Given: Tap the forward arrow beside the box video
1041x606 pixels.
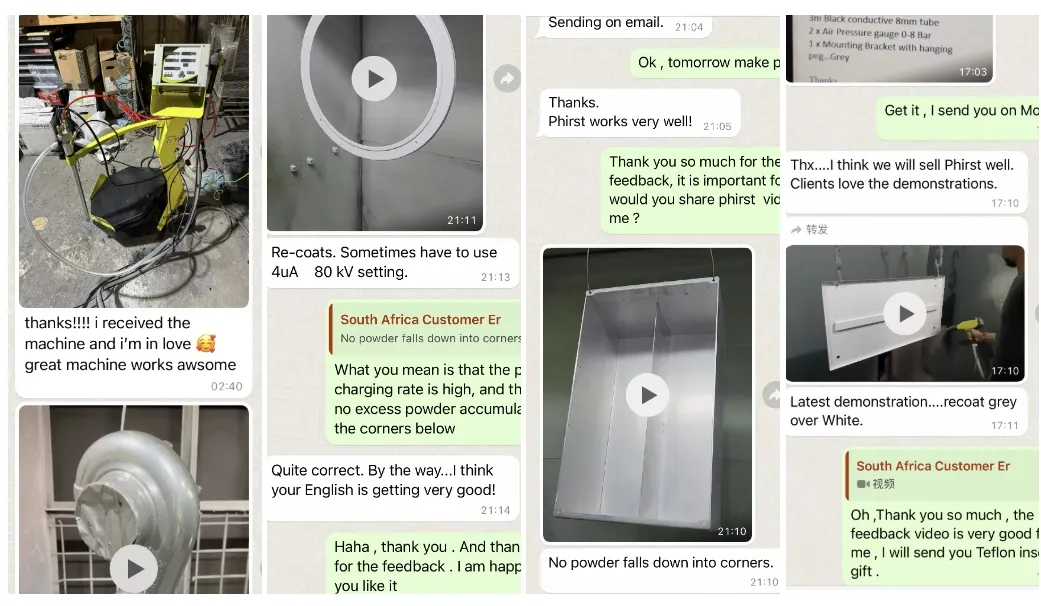Looking at the screenshot, I should click(x=773, y=395).
